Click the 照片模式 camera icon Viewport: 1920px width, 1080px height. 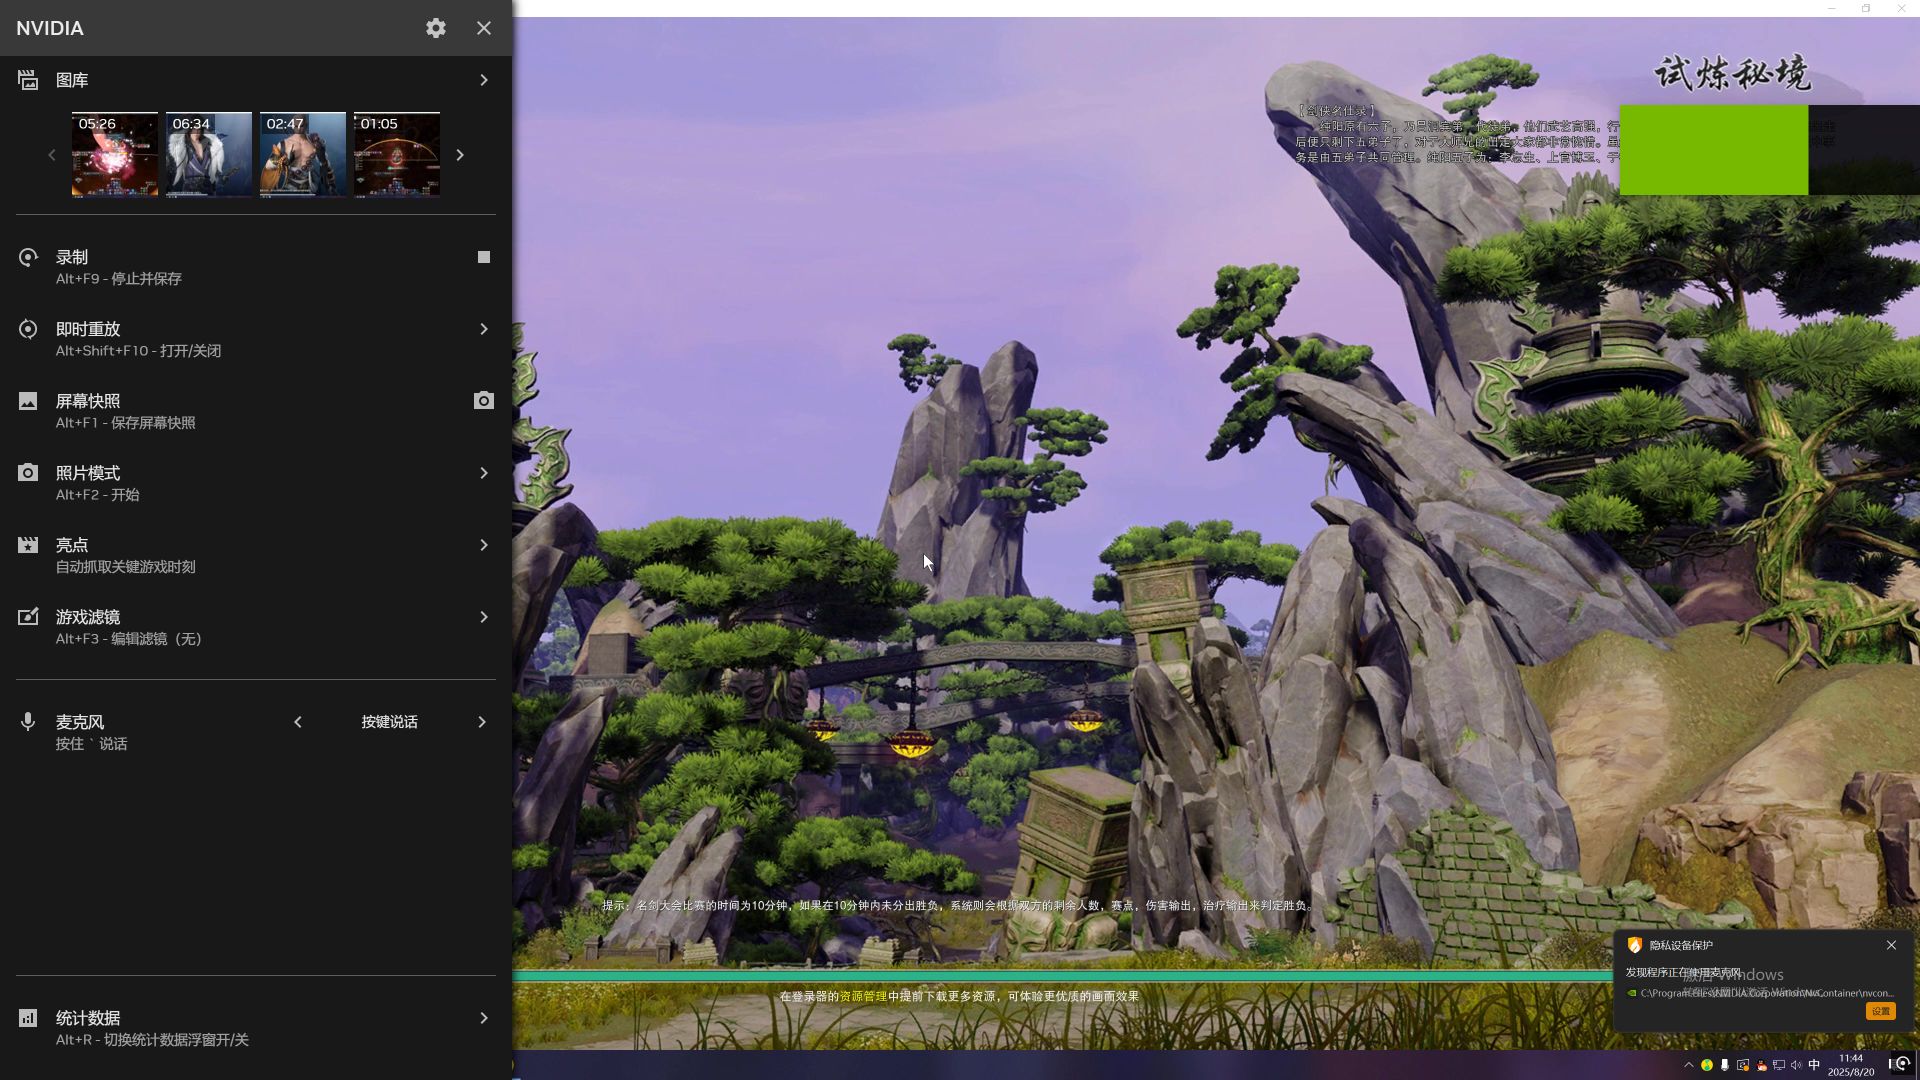click(x=28, y=473)
